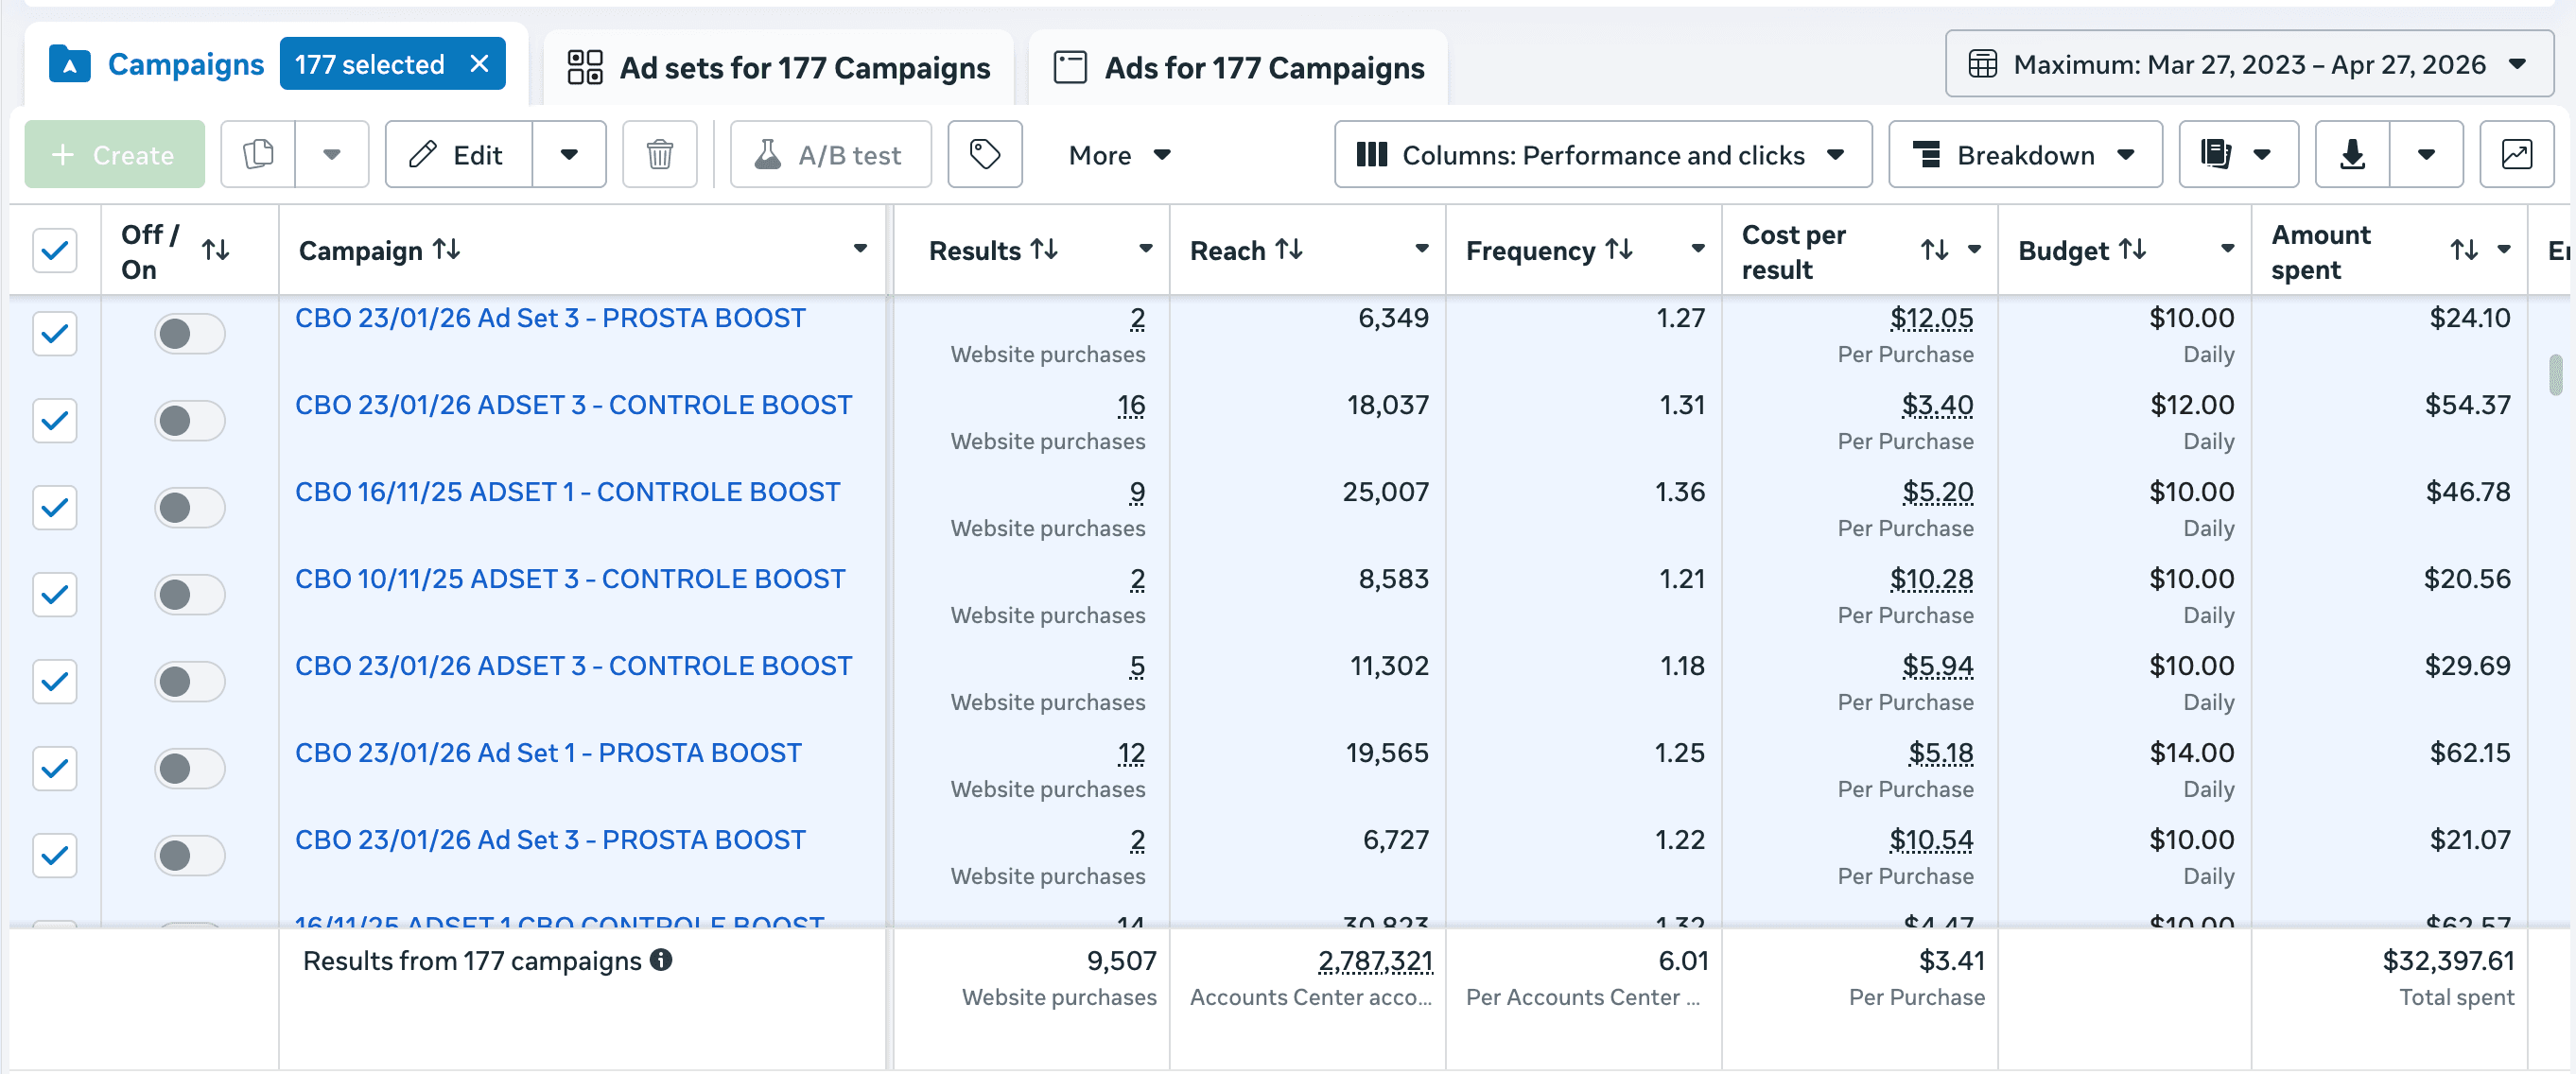Open the tag labels icon
The height and width of the screenshot is (1074, 2576).
(x=984, y=154)
